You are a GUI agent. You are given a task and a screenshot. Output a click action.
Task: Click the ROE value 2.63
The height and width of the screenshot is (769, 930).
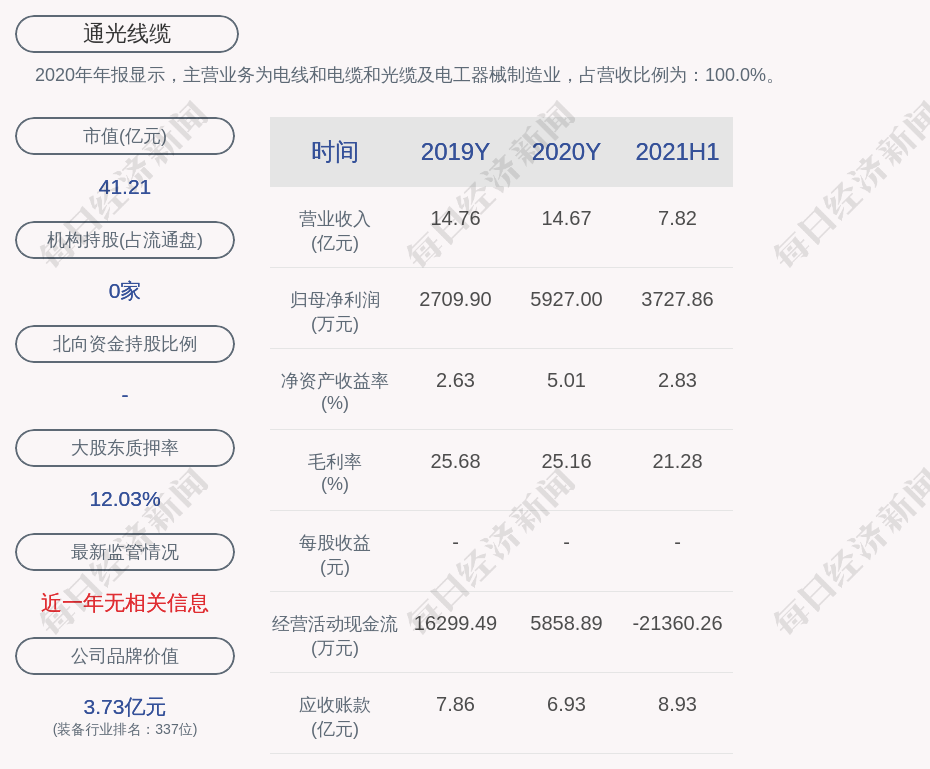455,380
